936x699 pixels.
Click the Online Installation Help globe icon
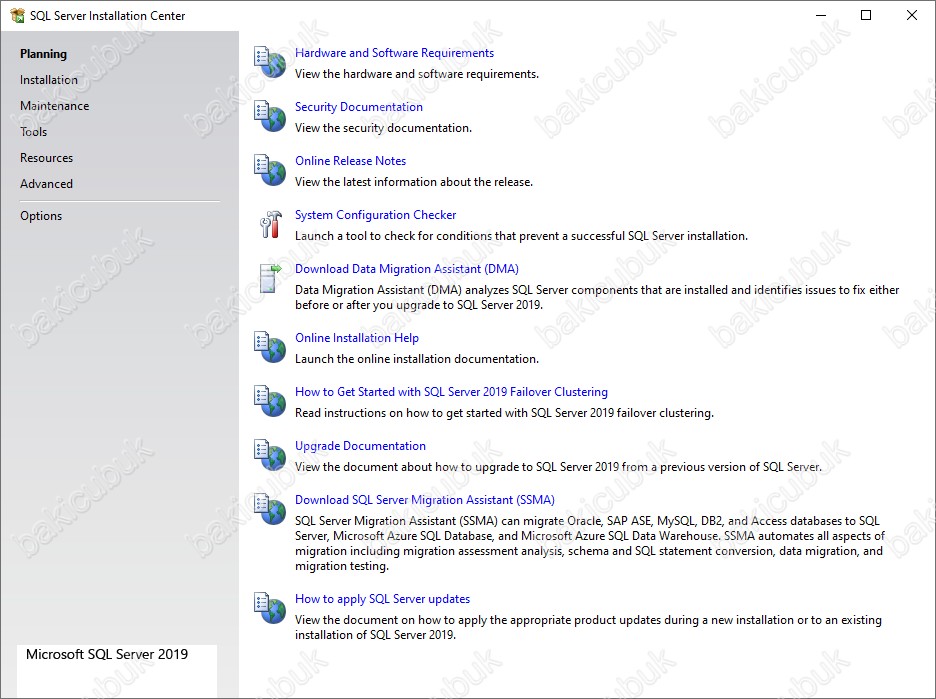[270, 347]
